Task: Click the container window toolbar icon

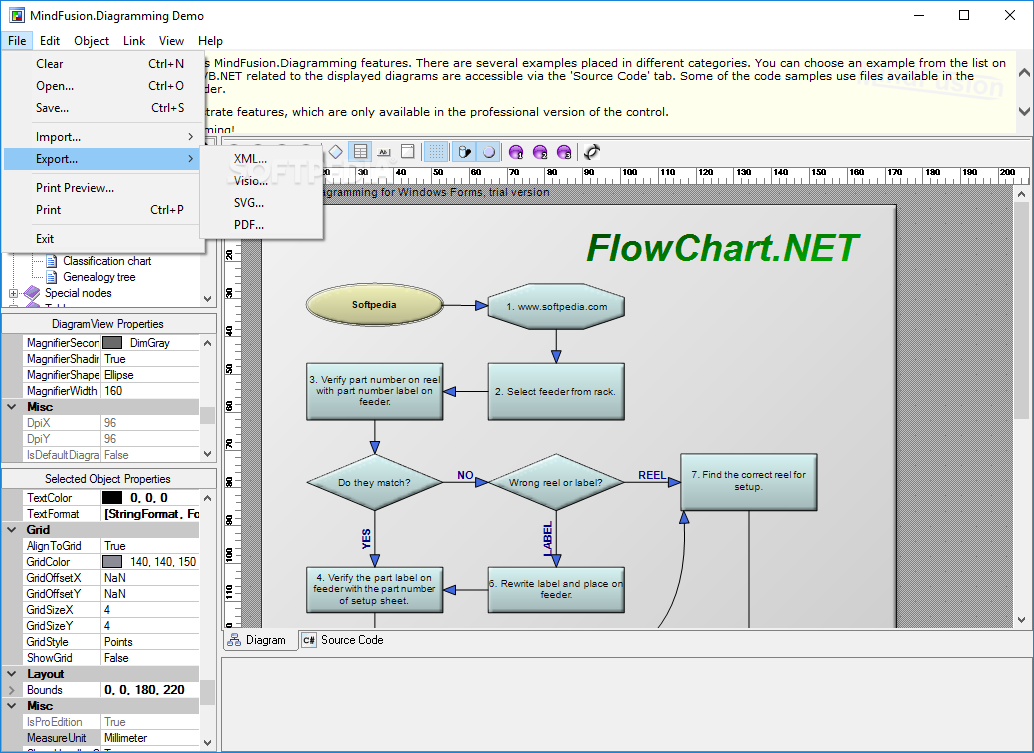Action: pos(408,152)
